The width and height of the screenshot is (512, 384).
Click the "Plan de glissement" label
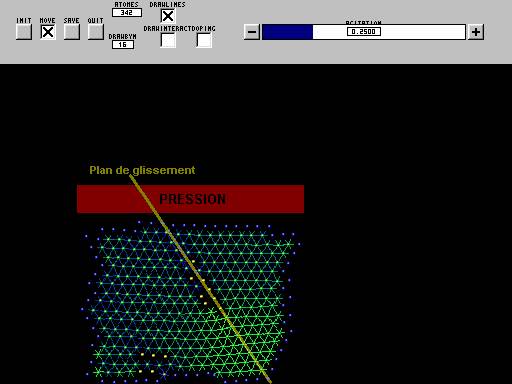(x=142, y=170)
